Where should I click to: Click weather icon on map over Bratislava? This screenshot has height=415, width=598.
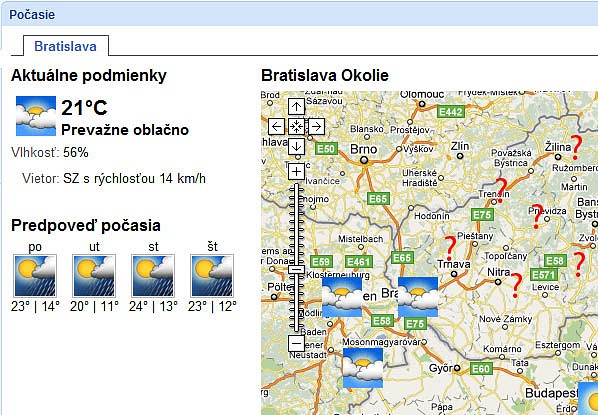click(418, 297)
